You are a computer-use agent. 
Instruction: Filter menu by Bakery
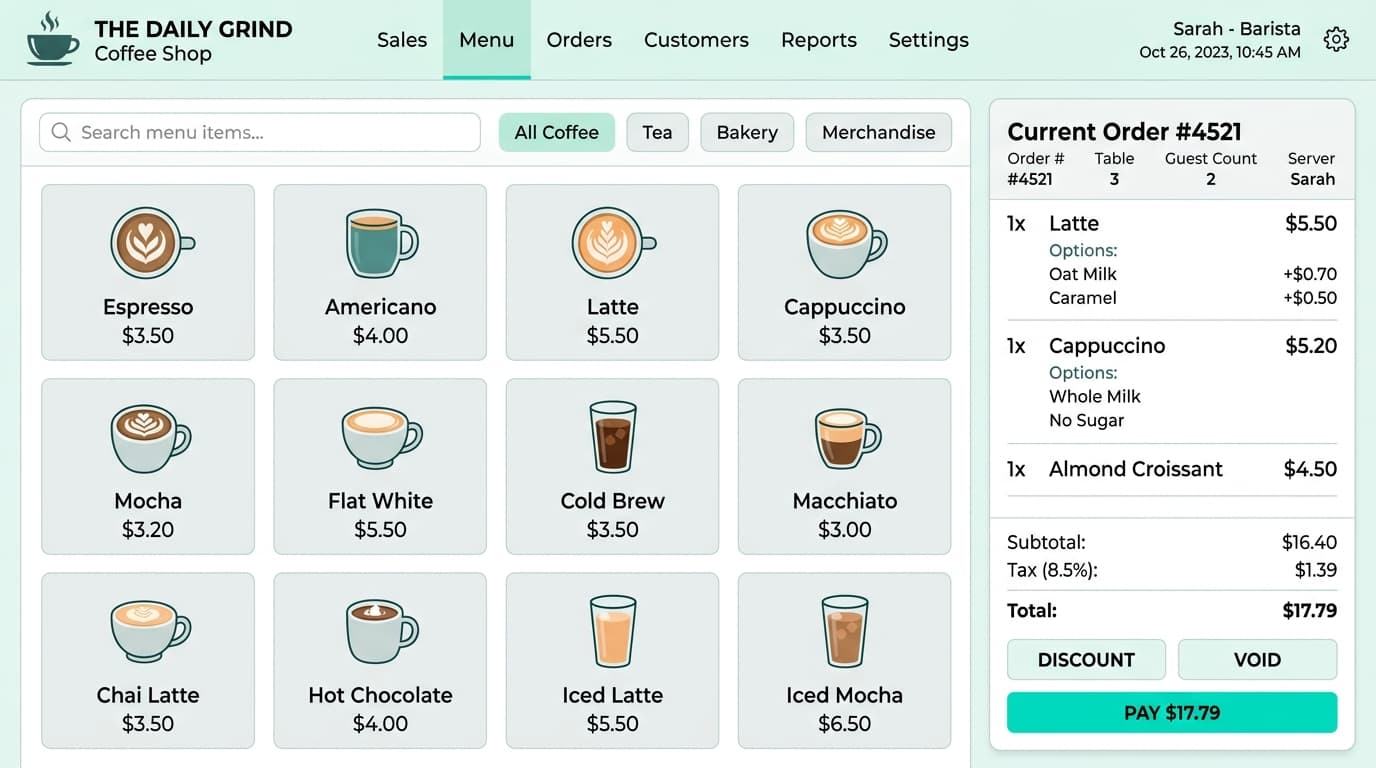747,132
